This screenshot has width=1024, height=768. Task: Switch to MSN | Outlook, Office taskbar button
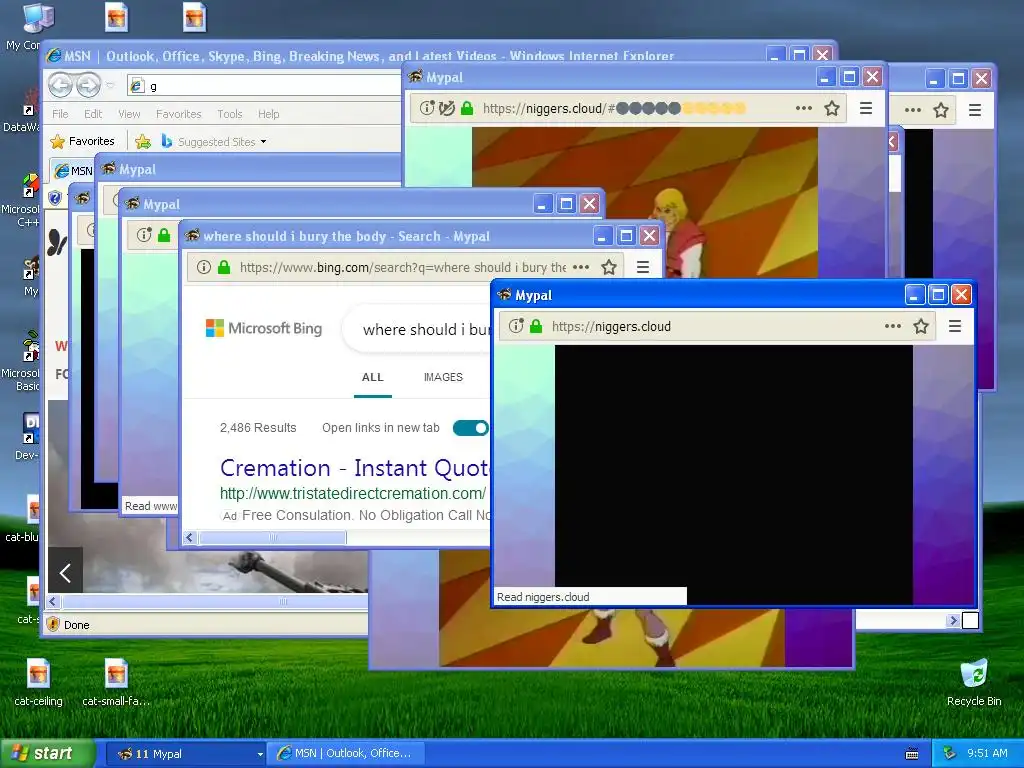(x=347, y=754)
